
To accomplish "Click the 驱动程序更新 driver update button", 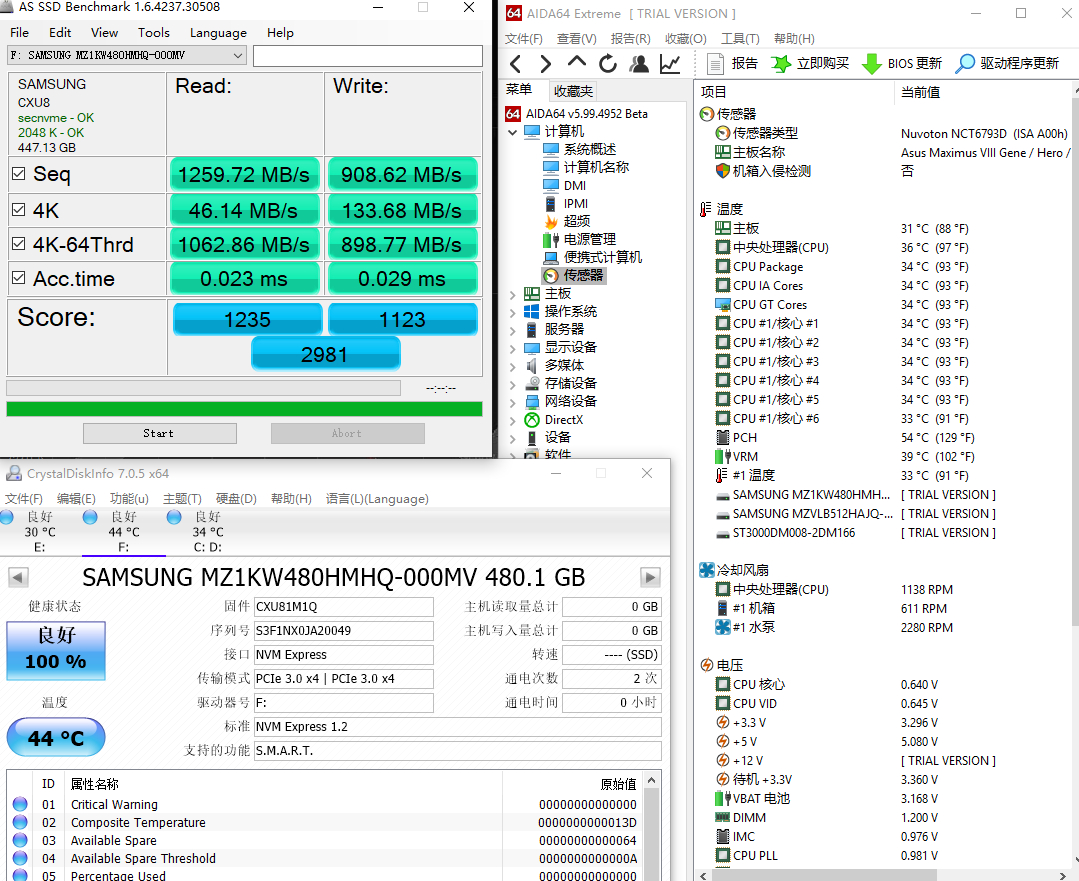I will point(1007,64).
